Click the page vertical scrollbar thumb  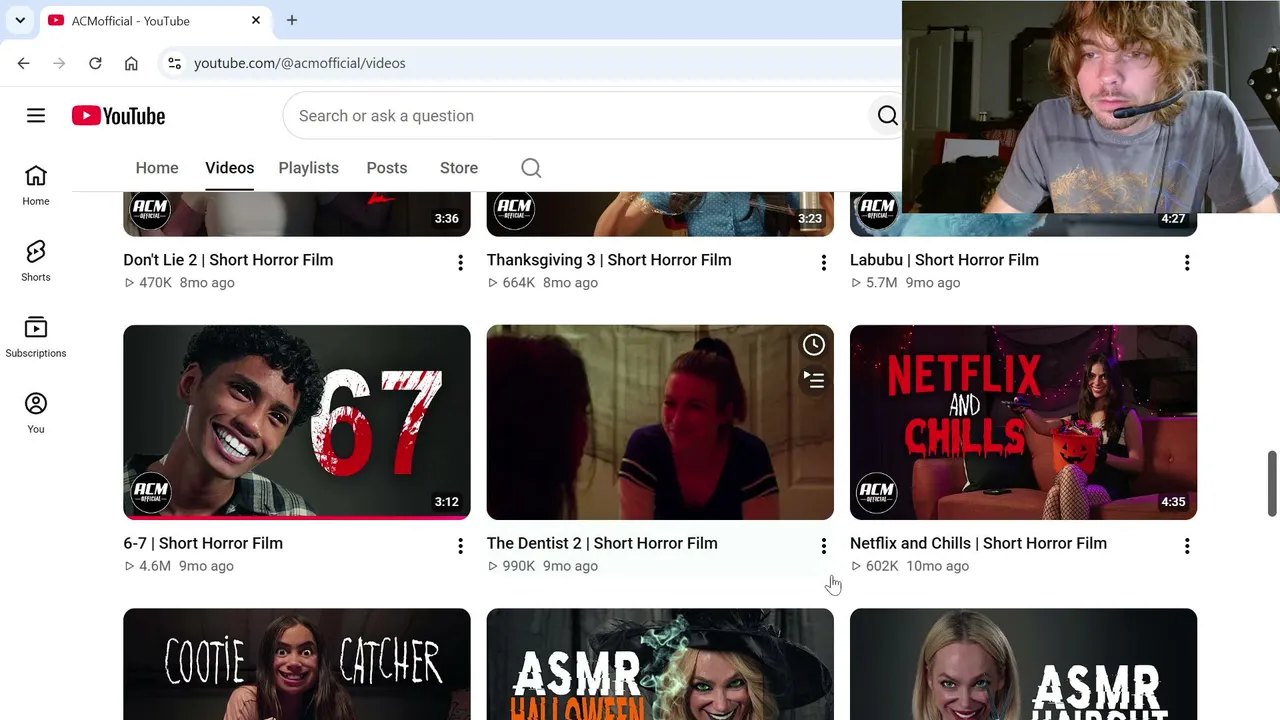[x=1272, y=483]
